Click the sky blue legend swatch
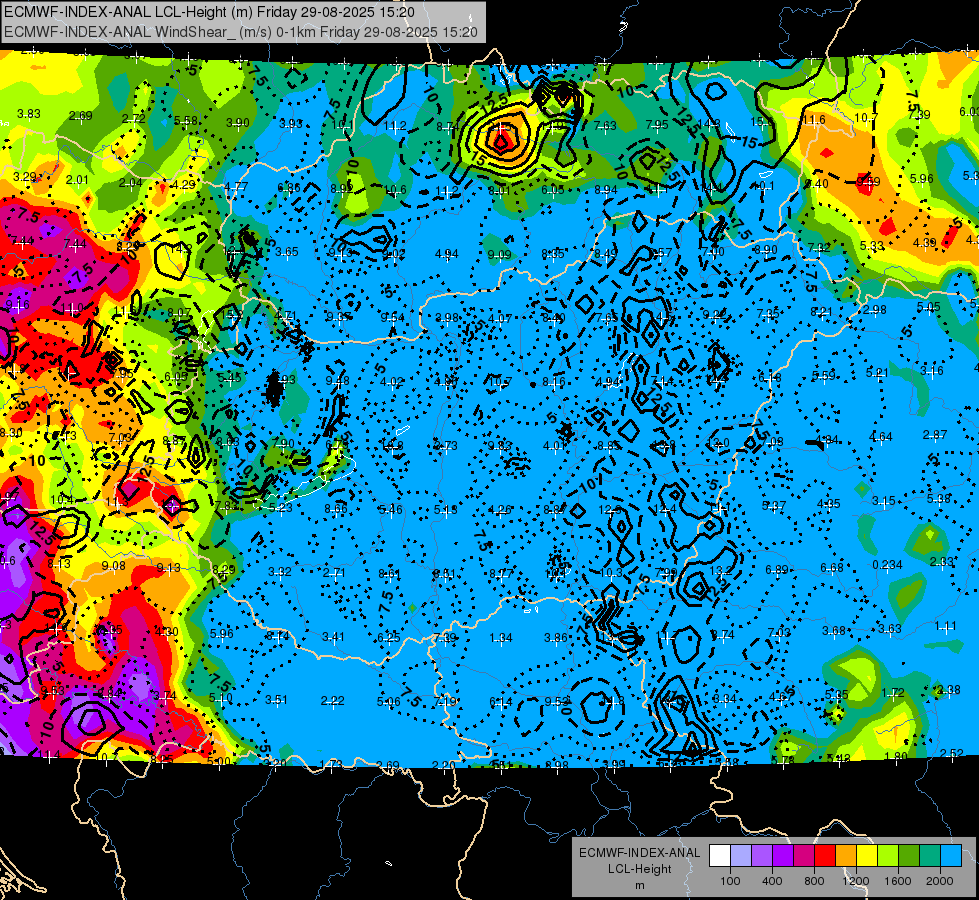Screen dimensions: 979x900 tap(951, 856)
